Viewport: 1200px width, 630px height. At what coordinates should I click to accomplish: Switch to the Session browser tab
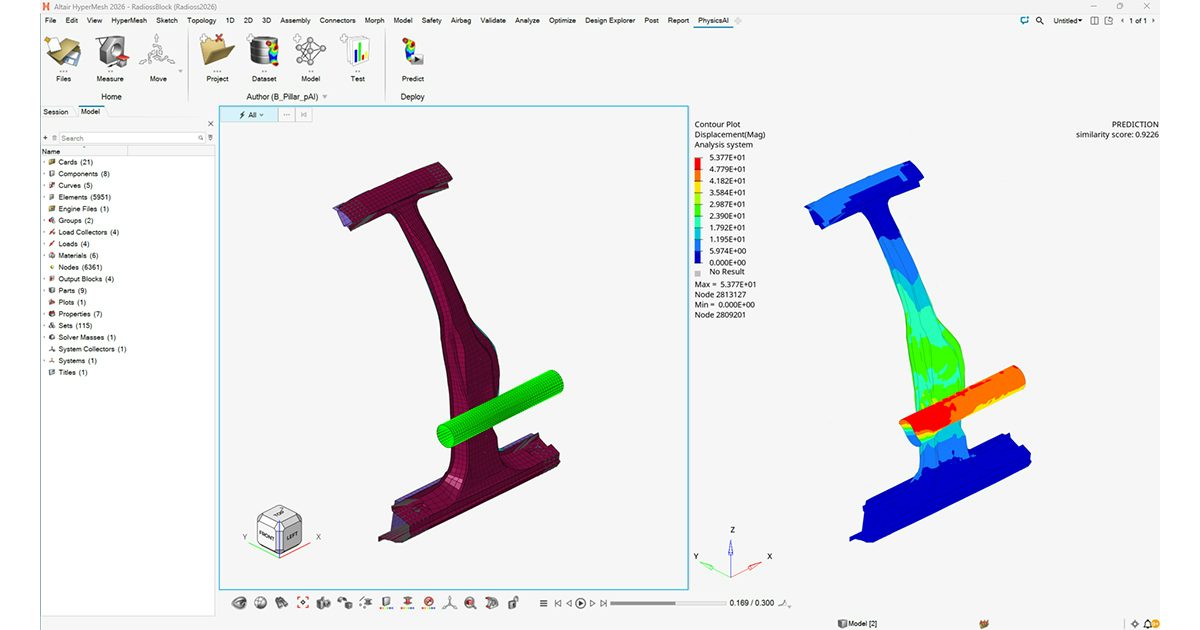56,112
